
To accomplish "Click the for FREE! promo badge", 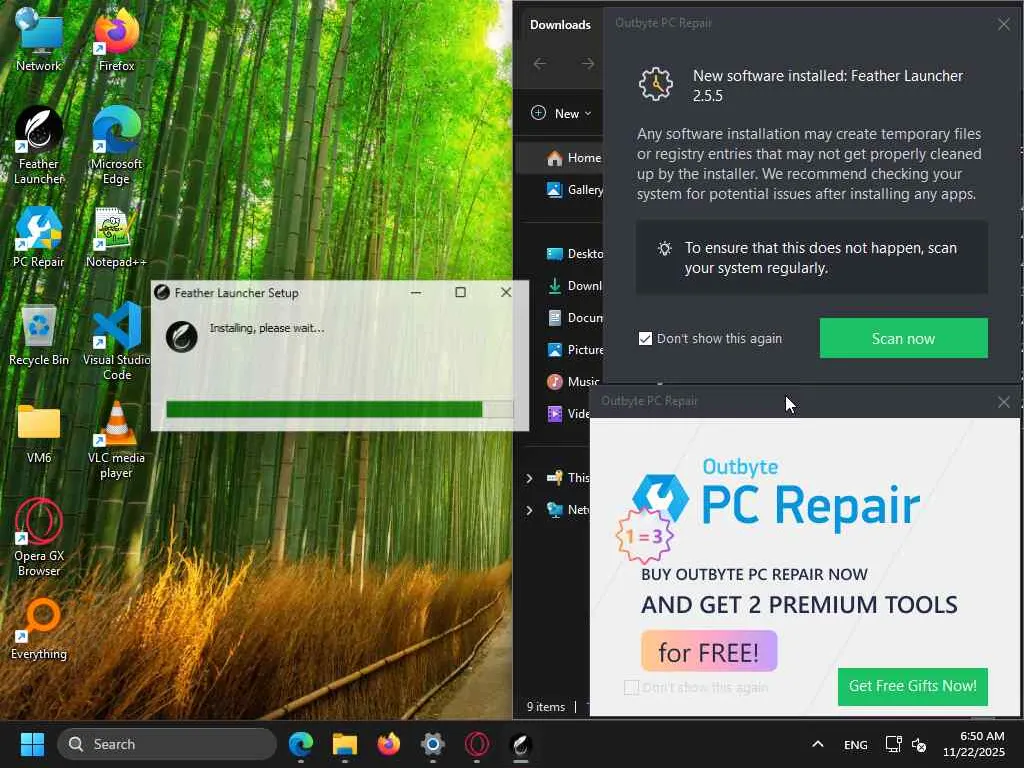I will (x=709, y=651).
